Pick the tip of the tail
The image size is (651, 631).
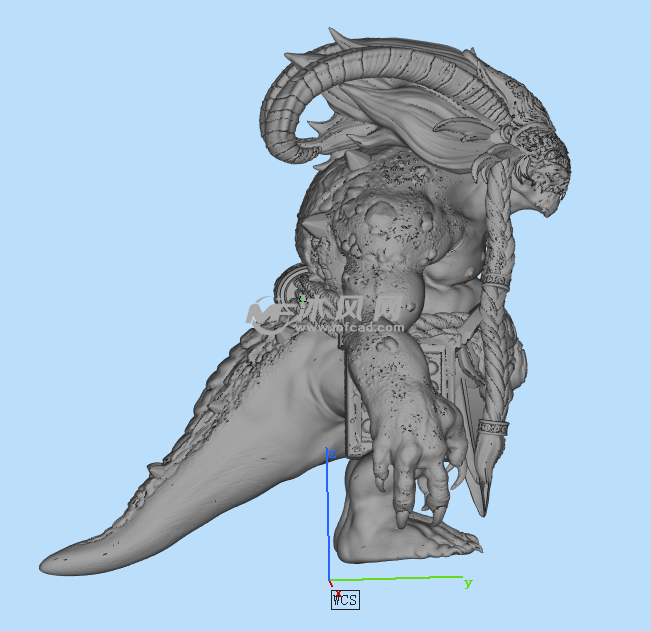55,563
